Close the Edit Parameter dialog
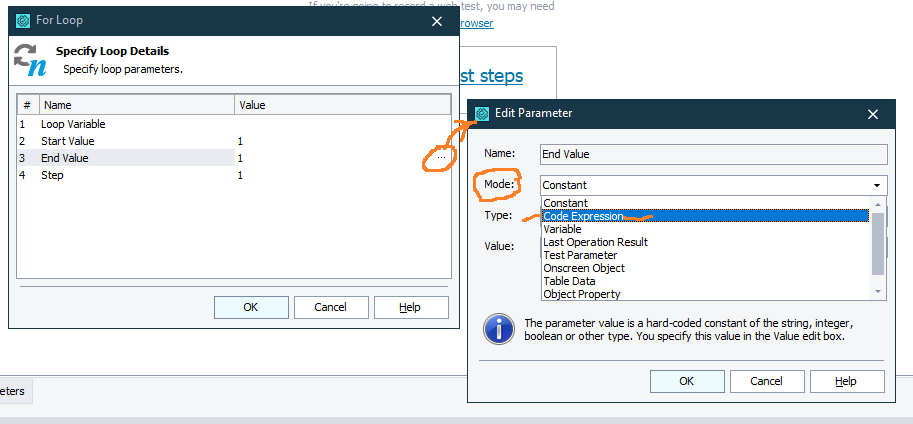Viewport: 913px width, 424px height. click(x=872, y=114)
